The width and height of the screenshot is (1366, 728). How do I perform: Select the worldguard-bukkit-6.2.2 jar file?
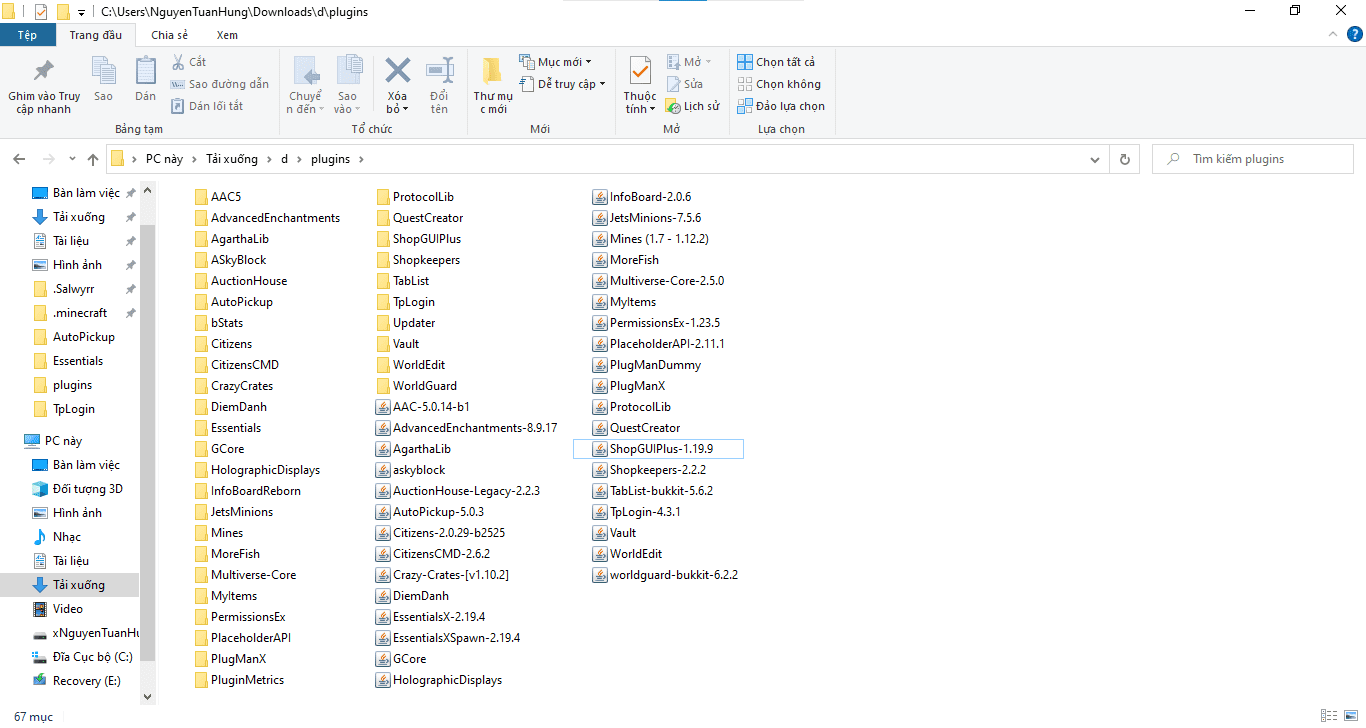coord(666,575)
